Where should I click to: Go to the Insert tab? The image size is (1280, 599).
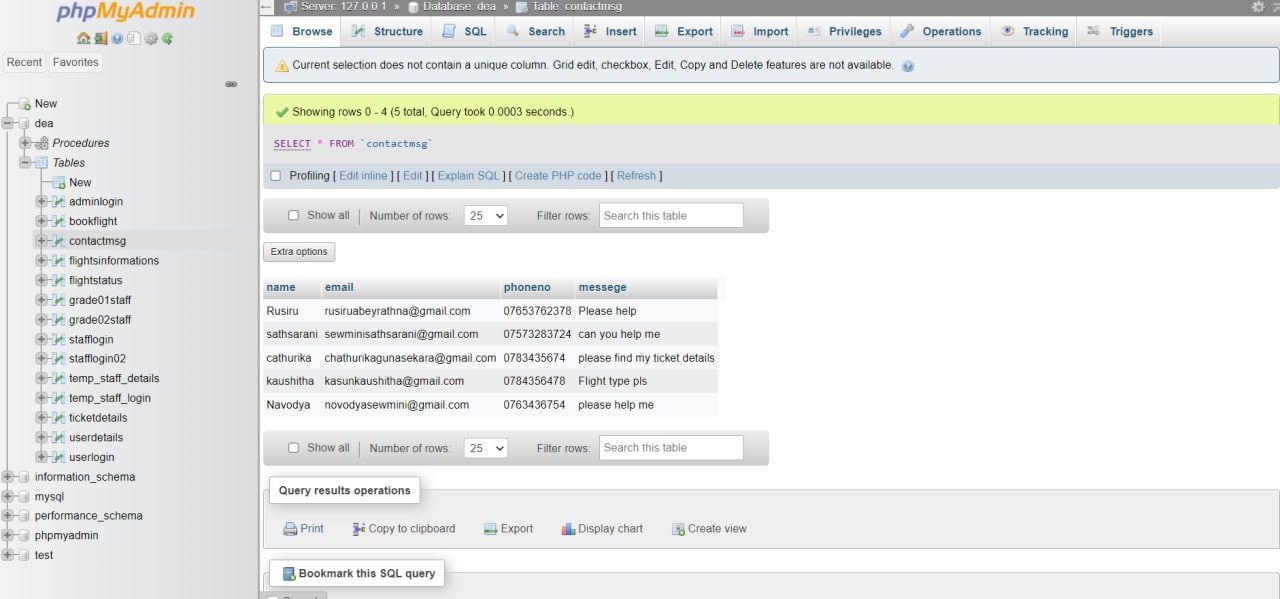[610, 31]
